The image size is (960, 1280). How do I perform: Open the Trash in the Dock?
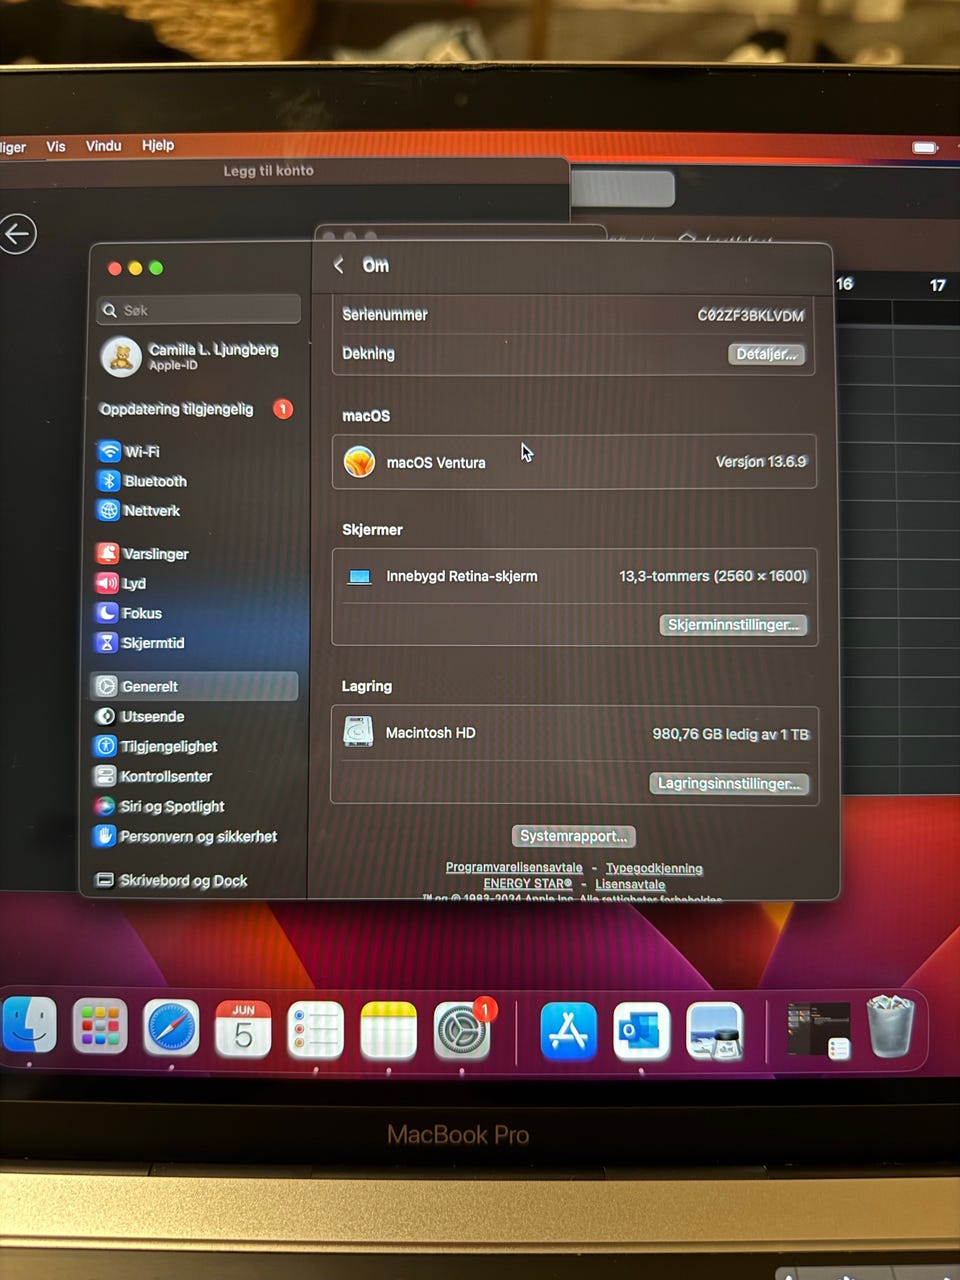click(890, 1026)
